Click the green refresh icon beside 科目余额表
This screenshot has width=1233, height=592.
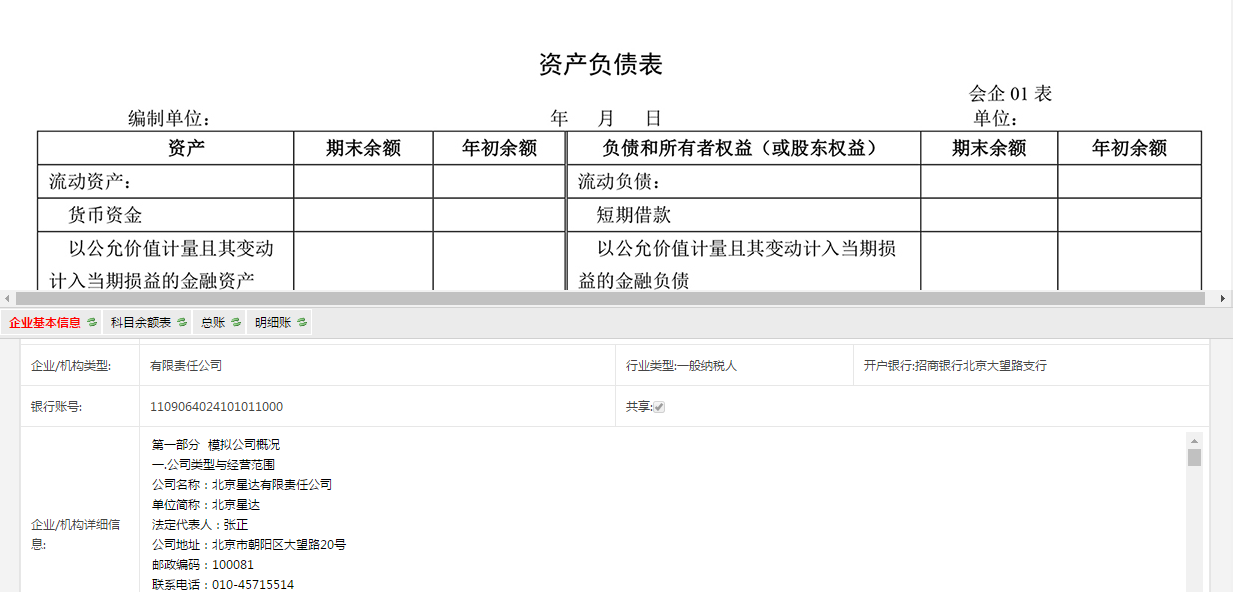[182, 323]
